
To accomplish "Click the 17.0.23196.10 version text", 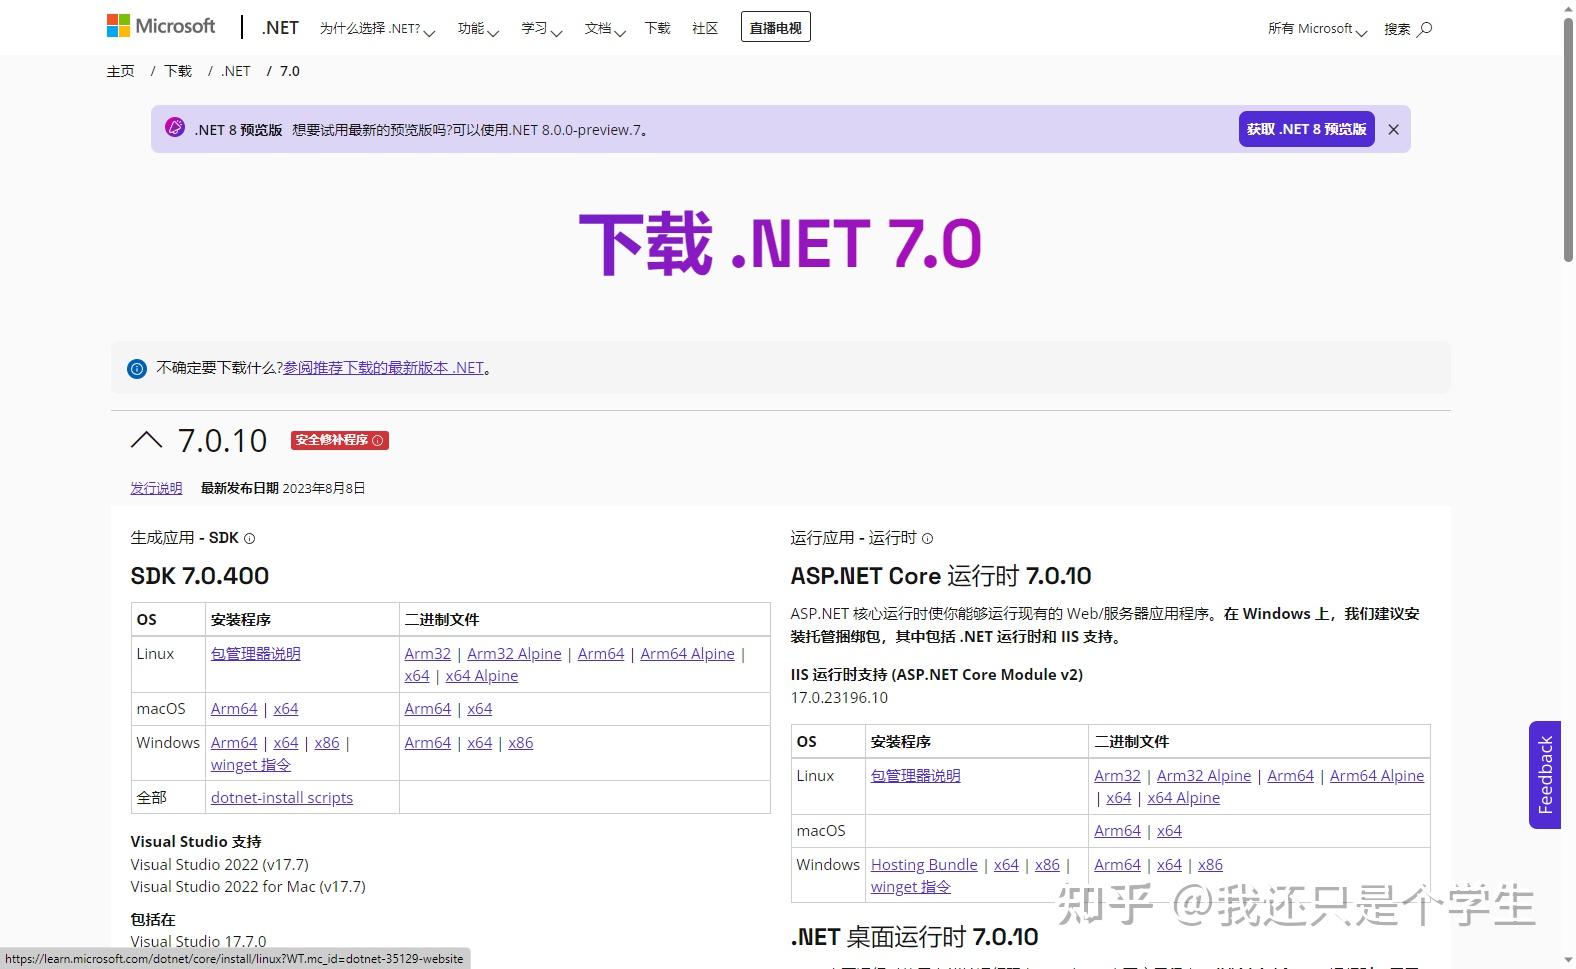I will coord(839,698).
